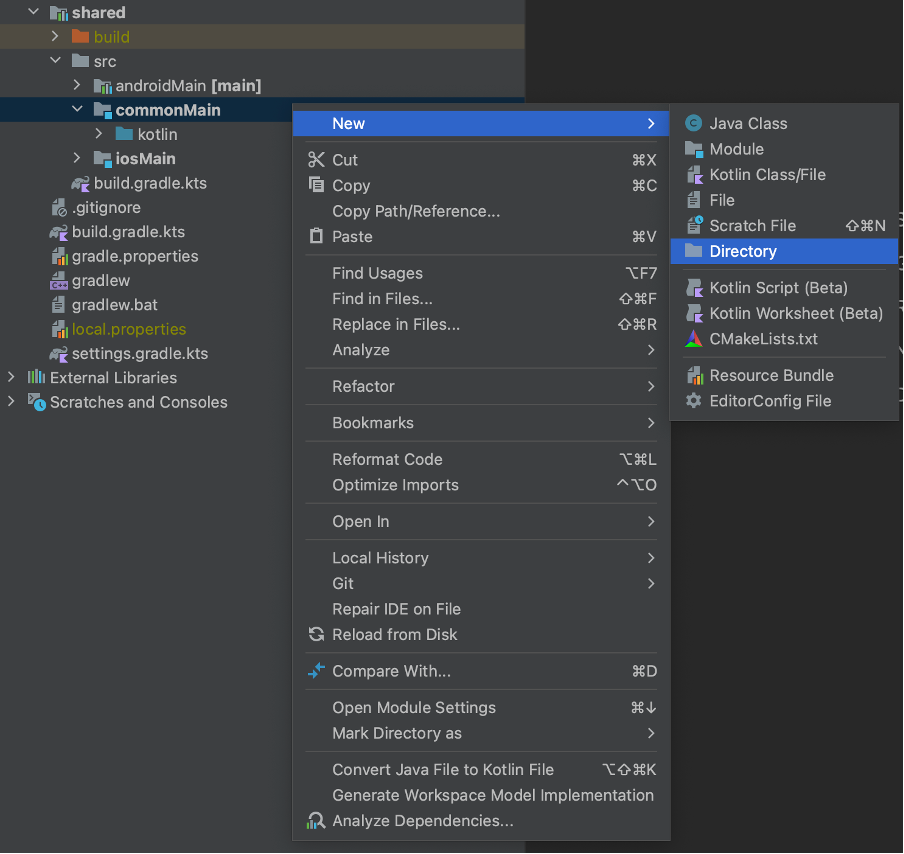
Task: Click the Compare With arrows icon
Action: (x=316, y=671)
